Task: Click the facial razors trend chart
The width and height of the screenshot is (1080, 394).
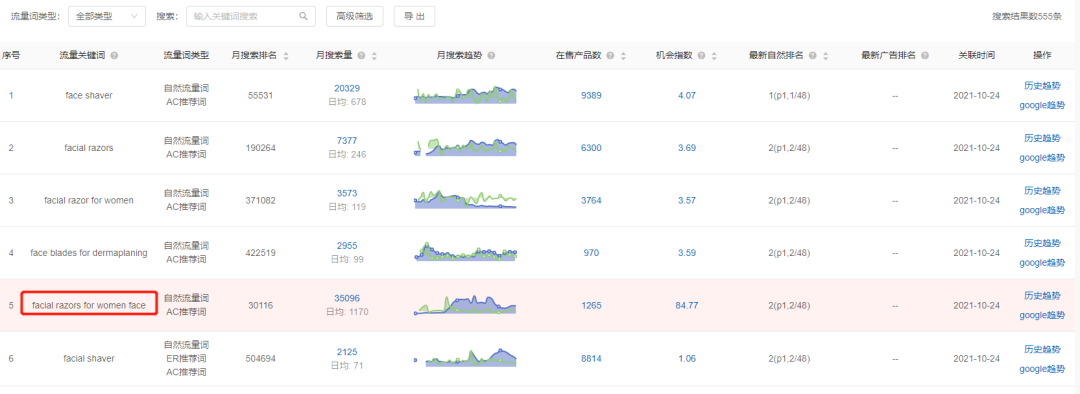Action: (x=465, y=147)
